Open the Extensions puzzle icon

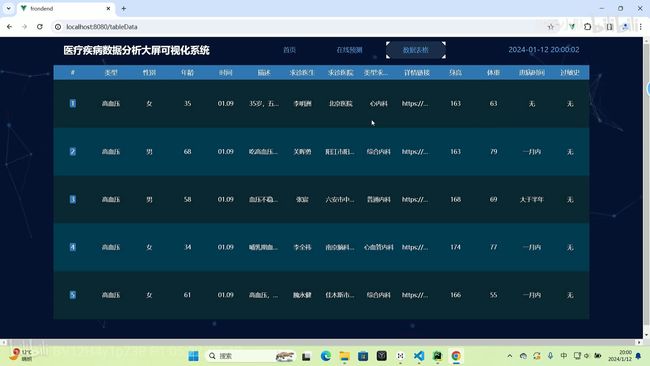point(587,27)
